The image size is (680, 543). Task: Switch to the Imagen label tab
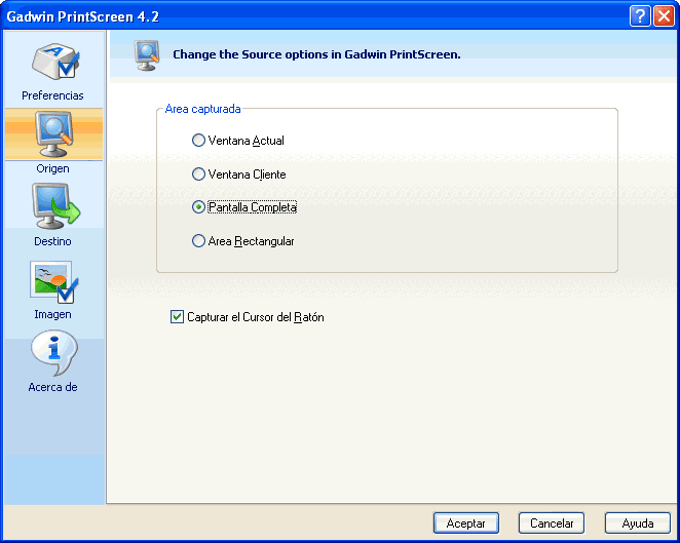[x=52, y=314]
